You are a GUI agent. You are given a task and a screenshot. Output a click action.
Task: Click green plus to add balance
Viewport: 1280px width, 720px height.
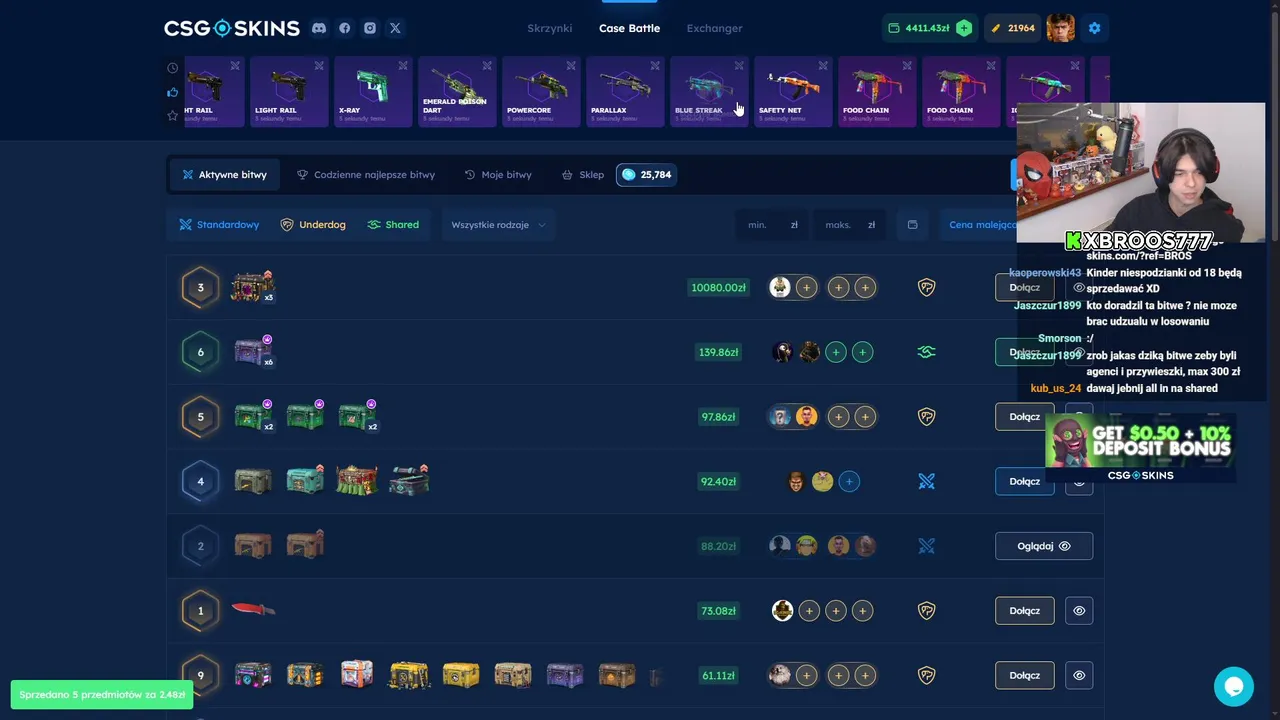coord(964,28)
